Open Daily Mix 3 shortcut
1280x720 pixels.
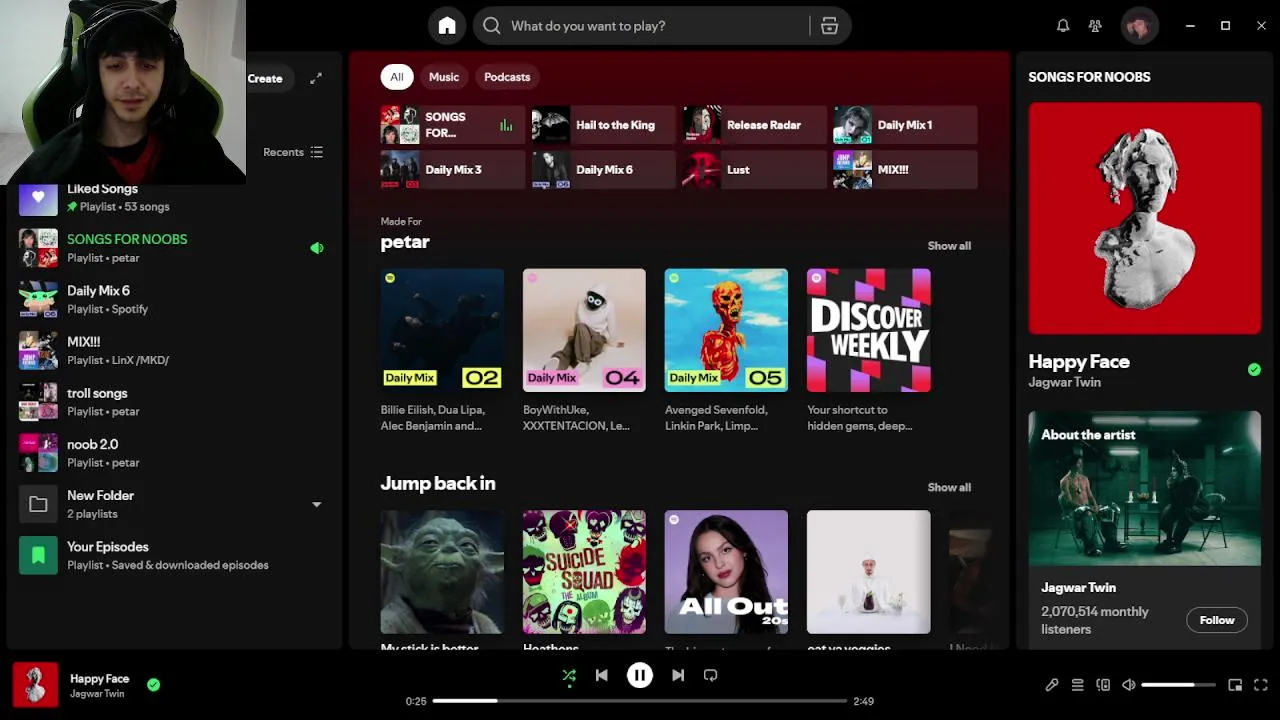click(453, 170)
